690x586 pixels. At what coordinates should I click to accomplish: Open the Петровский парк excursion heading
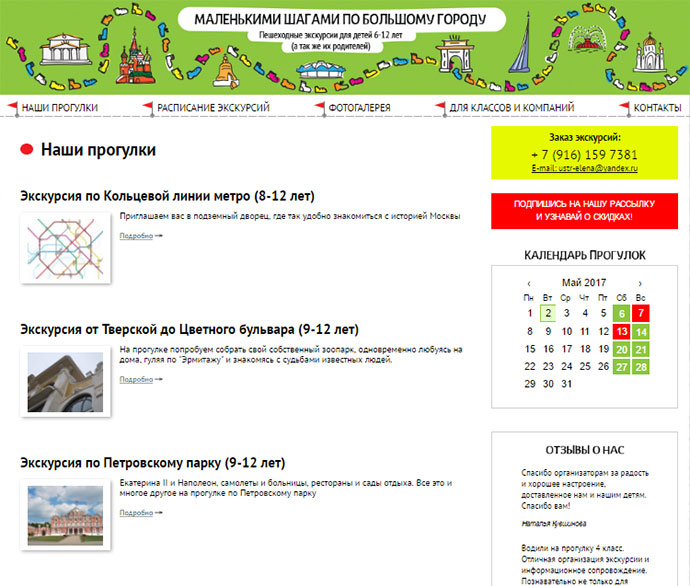click(153, 463)
